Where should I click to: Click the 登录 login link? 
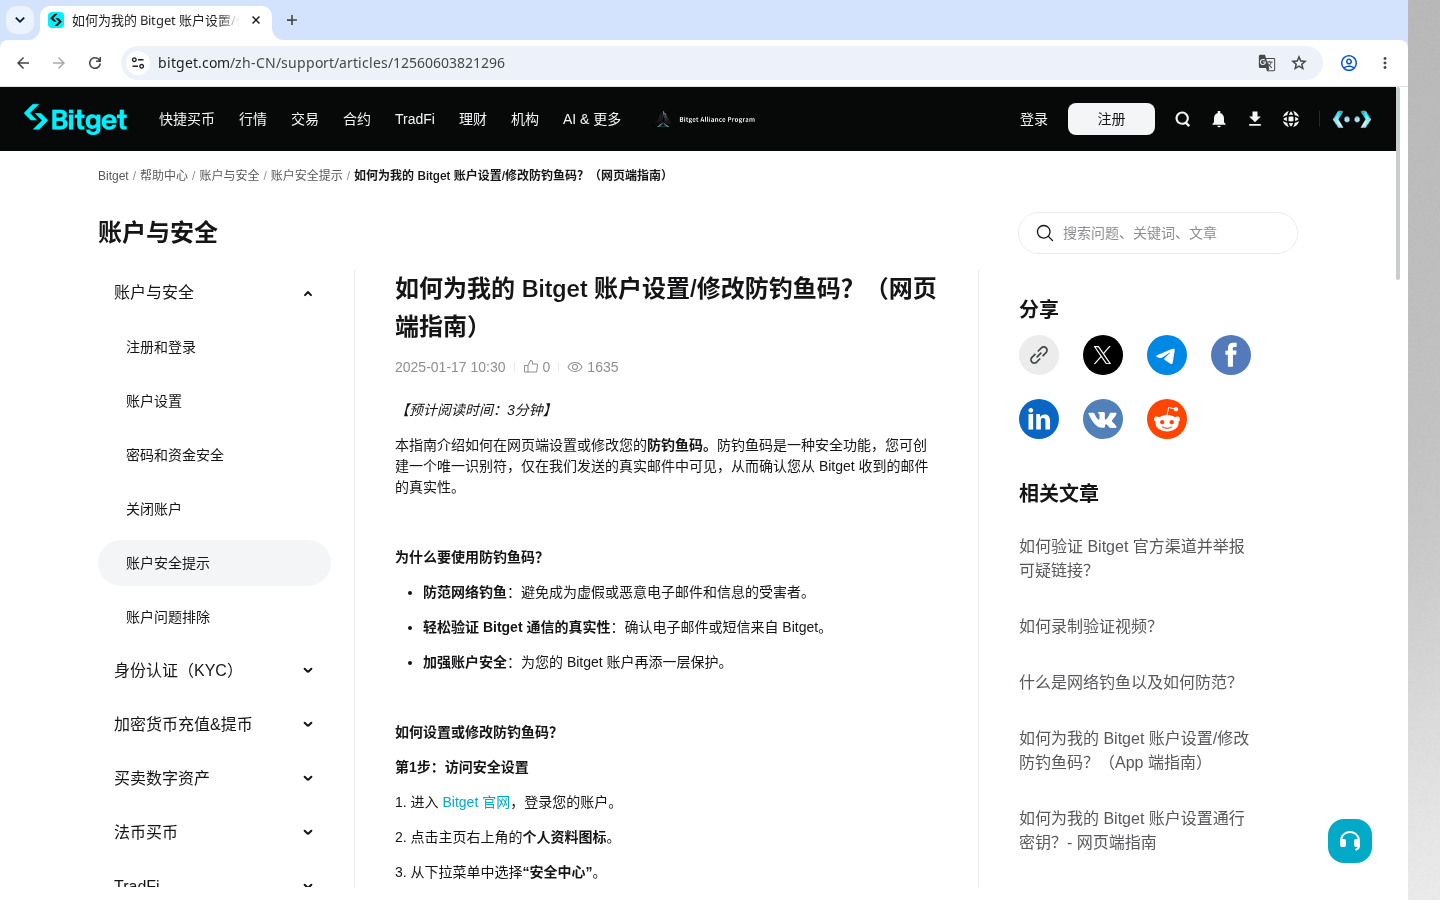click(1034, 119)
